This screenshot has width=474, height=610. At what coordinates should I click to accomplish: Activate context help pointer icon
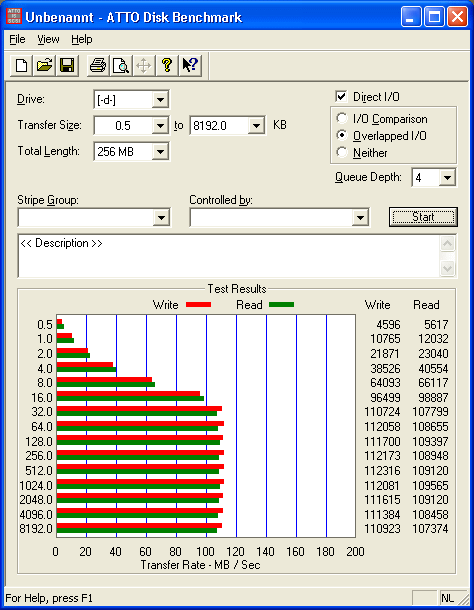point(190,65)
